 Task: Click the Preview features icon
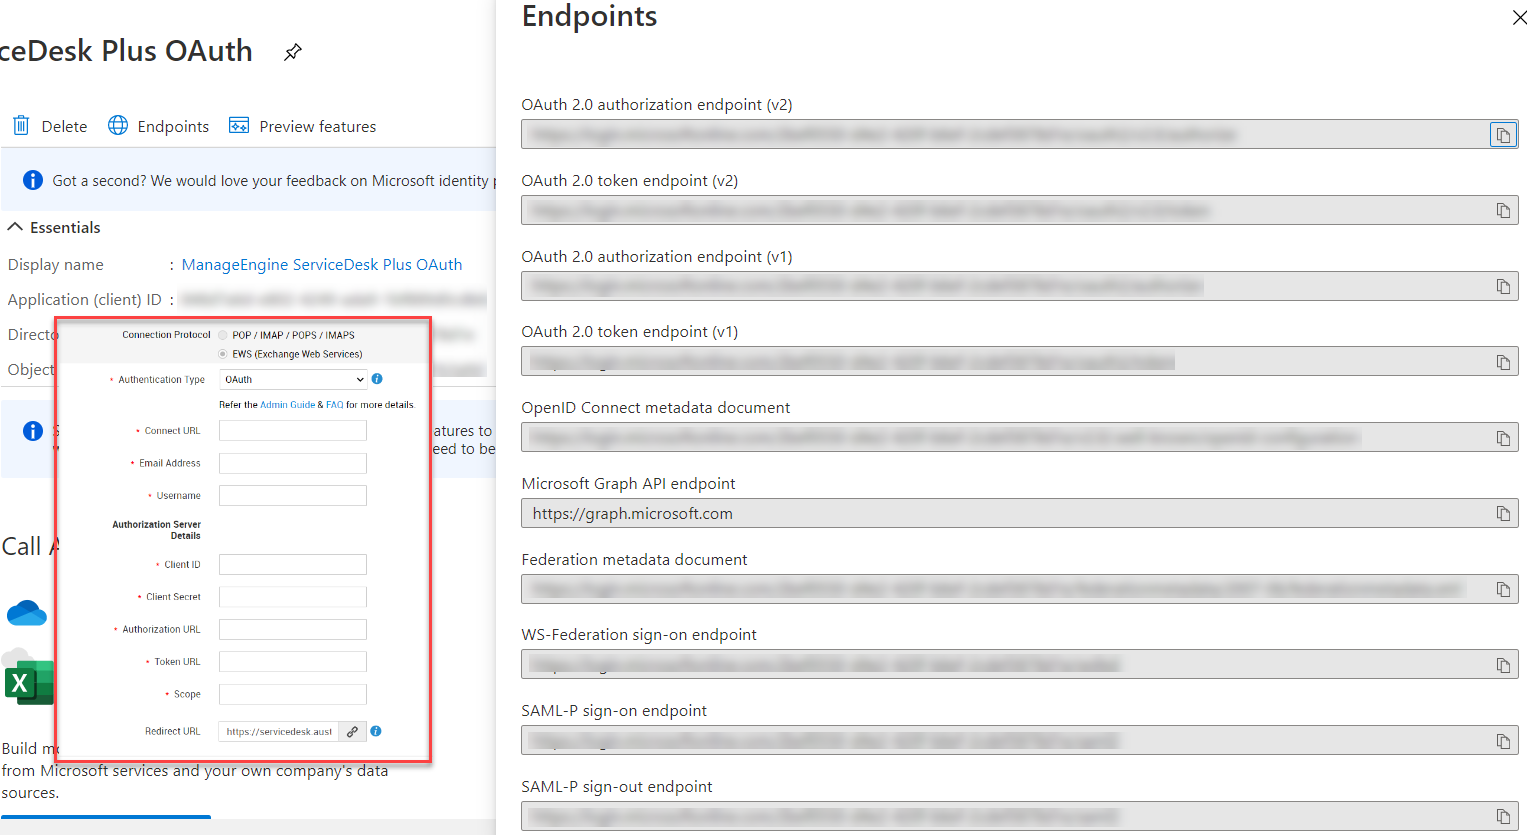pos(239,126)
